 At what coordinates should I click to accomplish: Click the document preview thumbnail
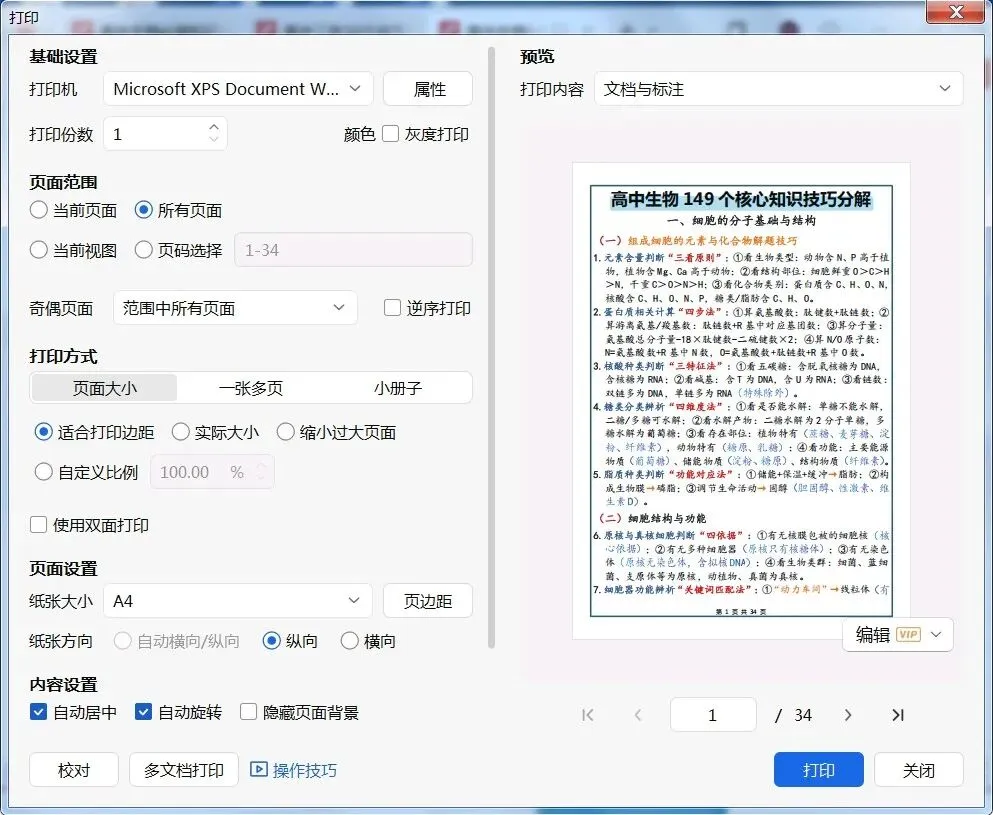741,401
